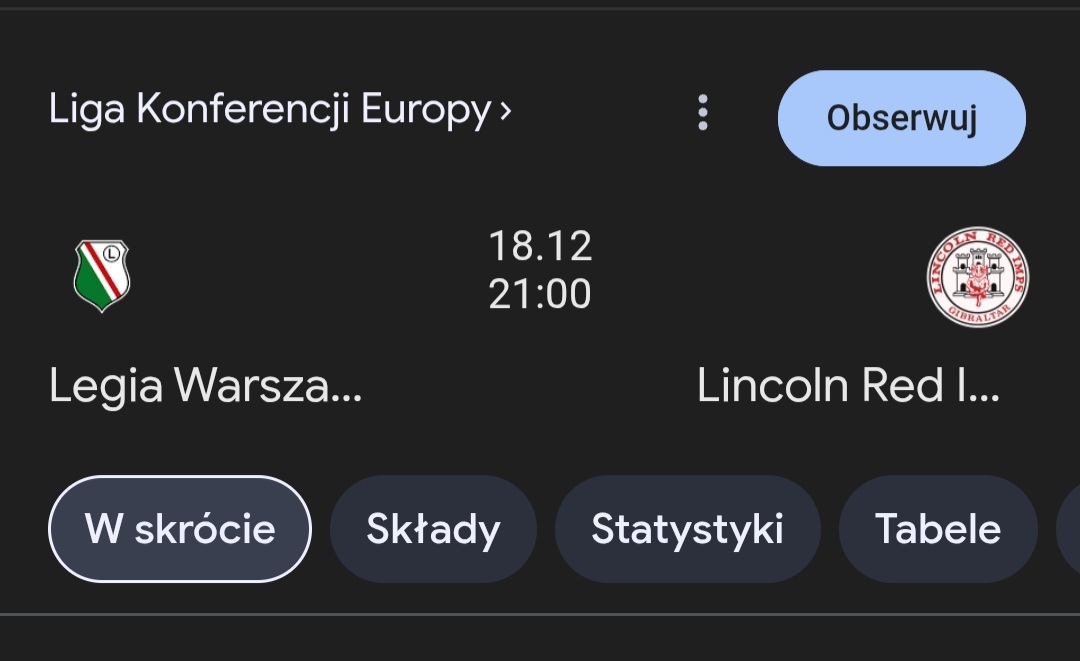1080x661 pixels.
Task: Tap the Legia Warszawa club crest
Action: point(102,275)
